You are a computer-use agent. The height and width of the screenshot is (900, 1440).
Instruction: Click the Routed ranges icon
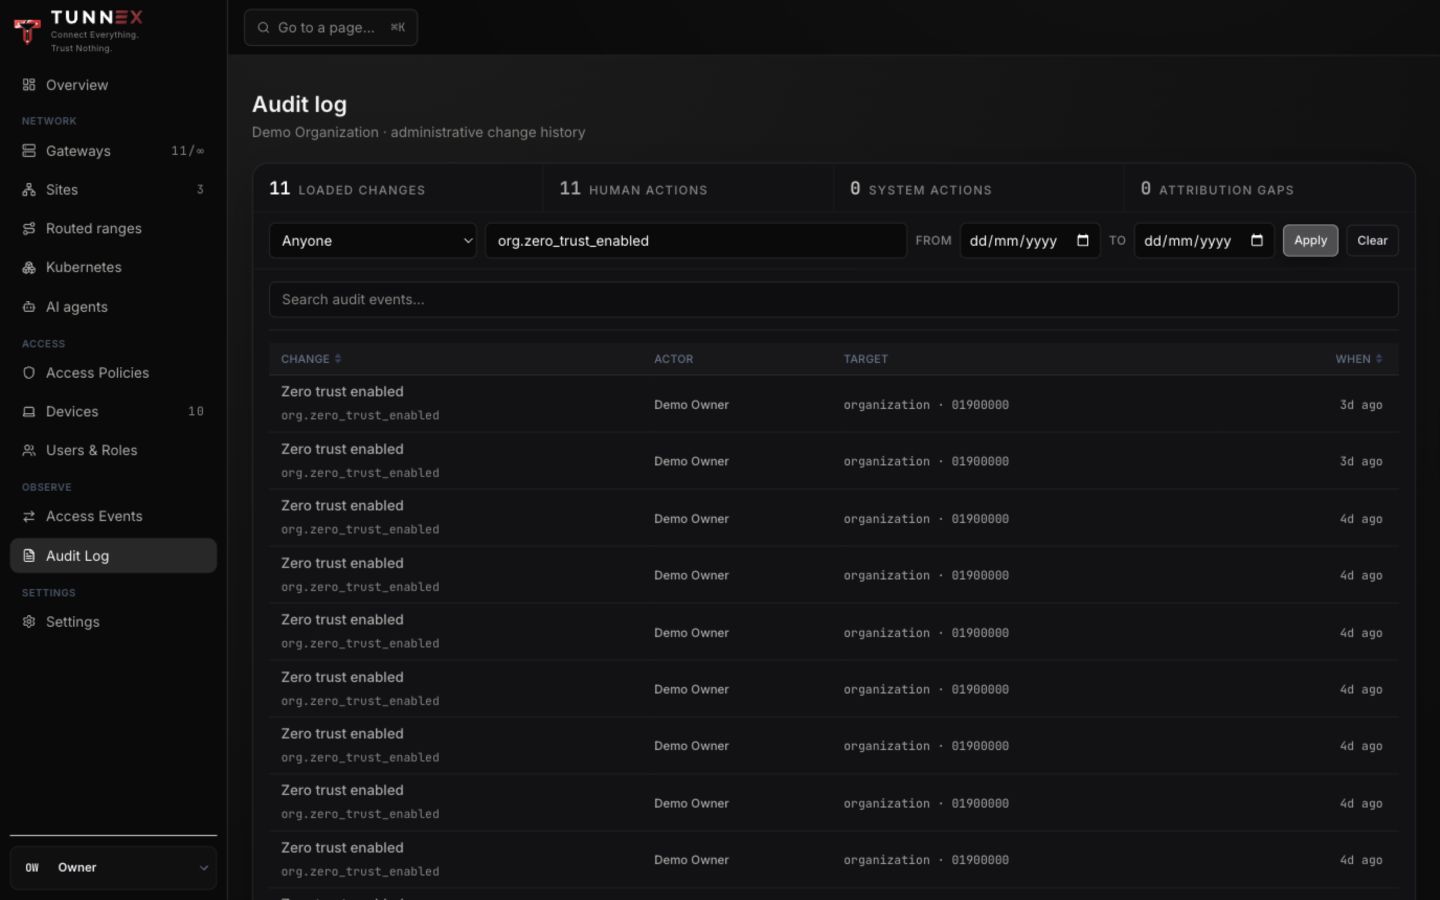pos(29,229)
